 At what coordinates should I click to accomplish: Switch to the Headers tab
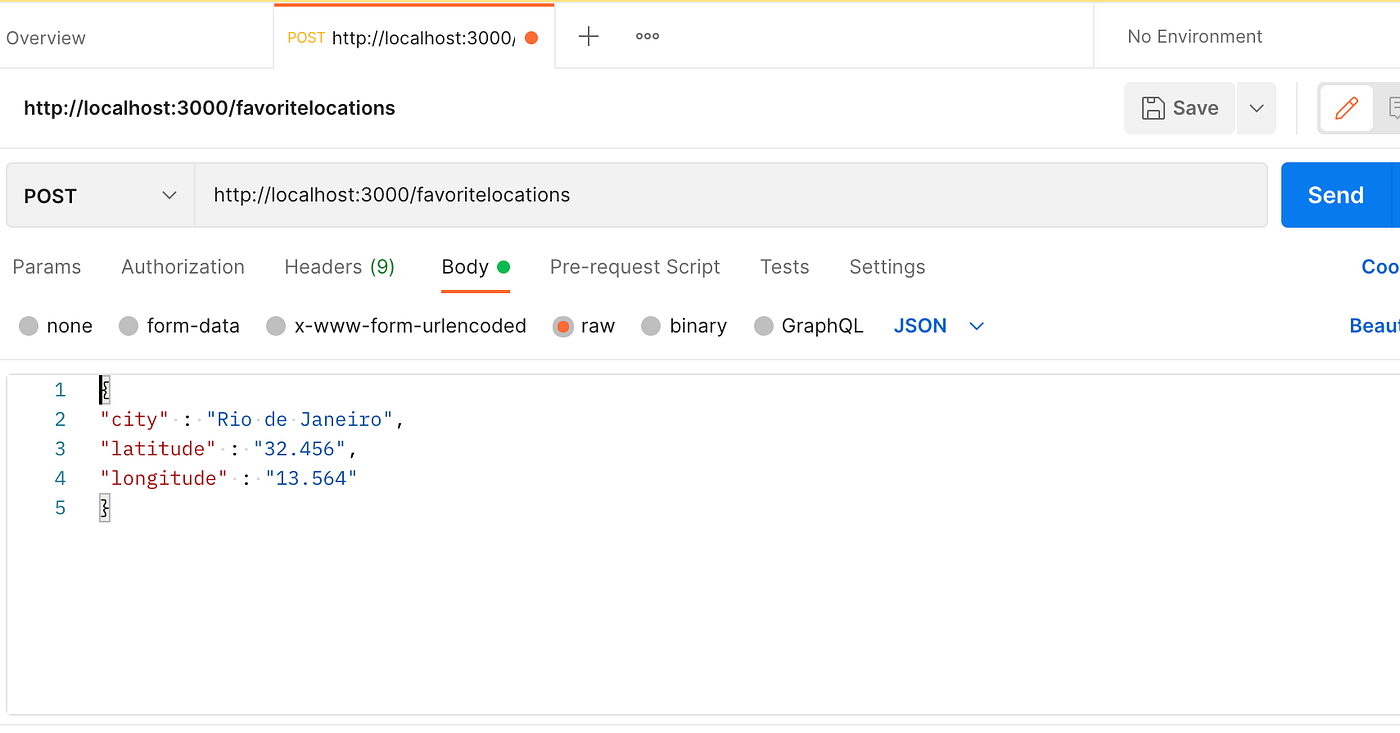coord(339,267)
